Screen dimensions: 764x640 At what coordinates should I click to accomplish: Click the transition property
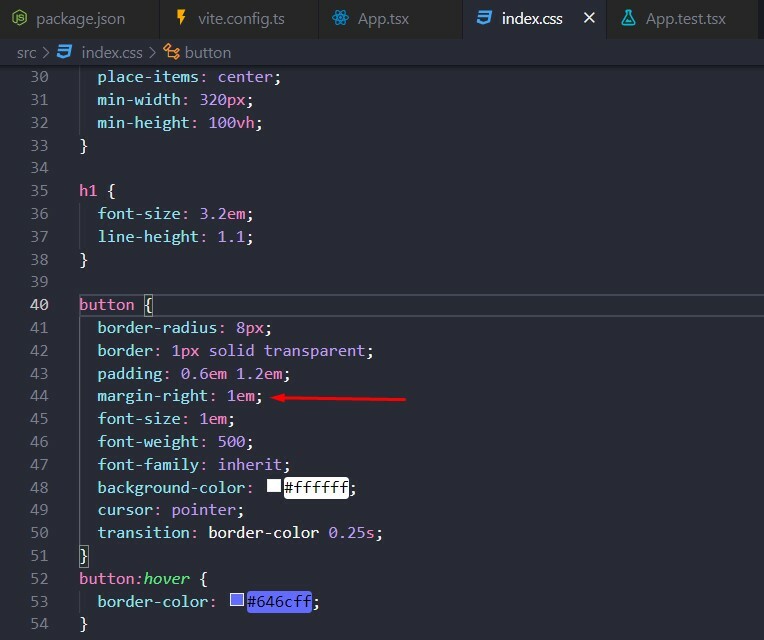click(144, 533)
